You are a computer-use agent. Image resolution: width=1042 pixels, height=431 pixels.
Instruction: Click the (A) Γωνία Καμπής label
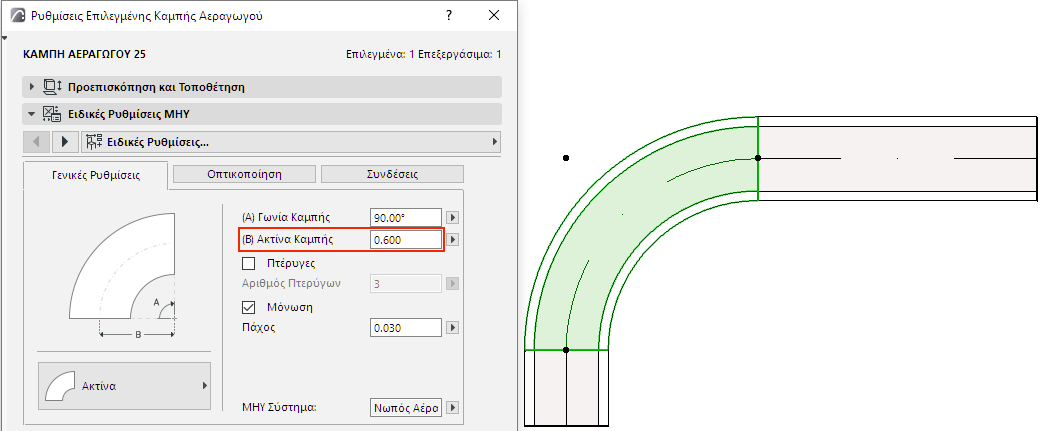coord(286,217)
